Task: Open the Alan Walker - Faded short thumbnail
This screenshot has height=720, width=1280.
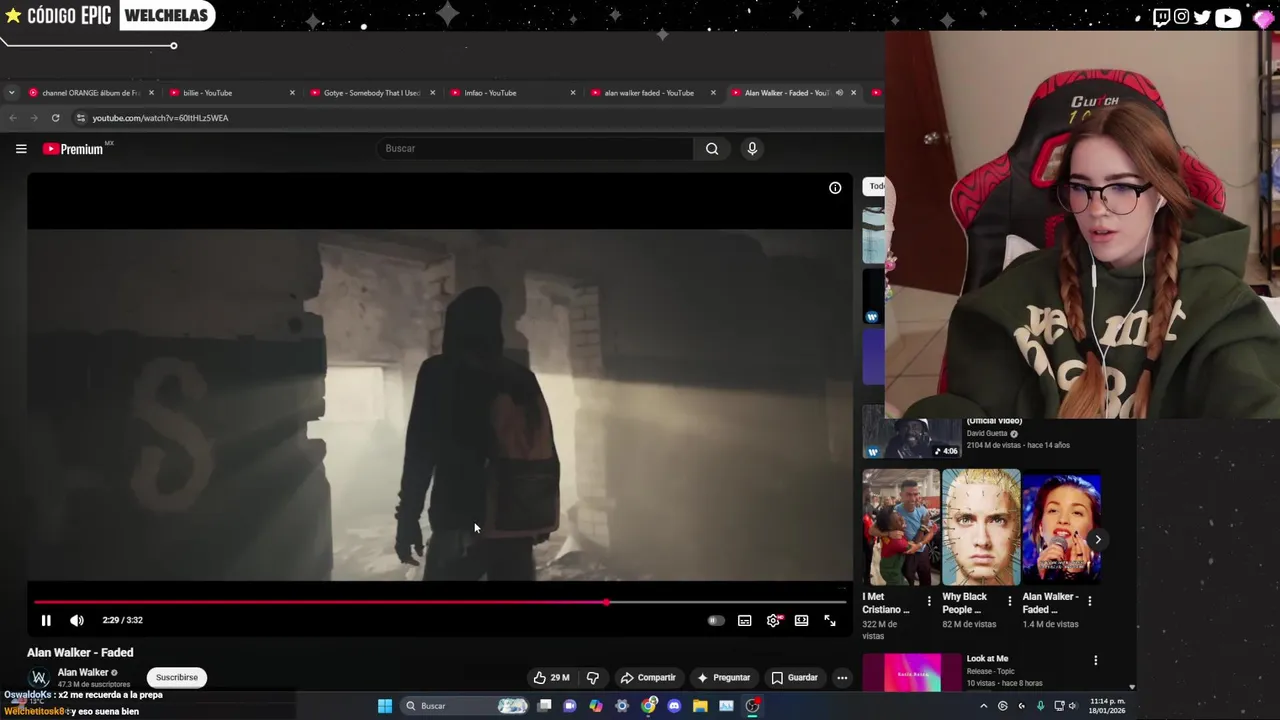Action: pos(1061,527)
